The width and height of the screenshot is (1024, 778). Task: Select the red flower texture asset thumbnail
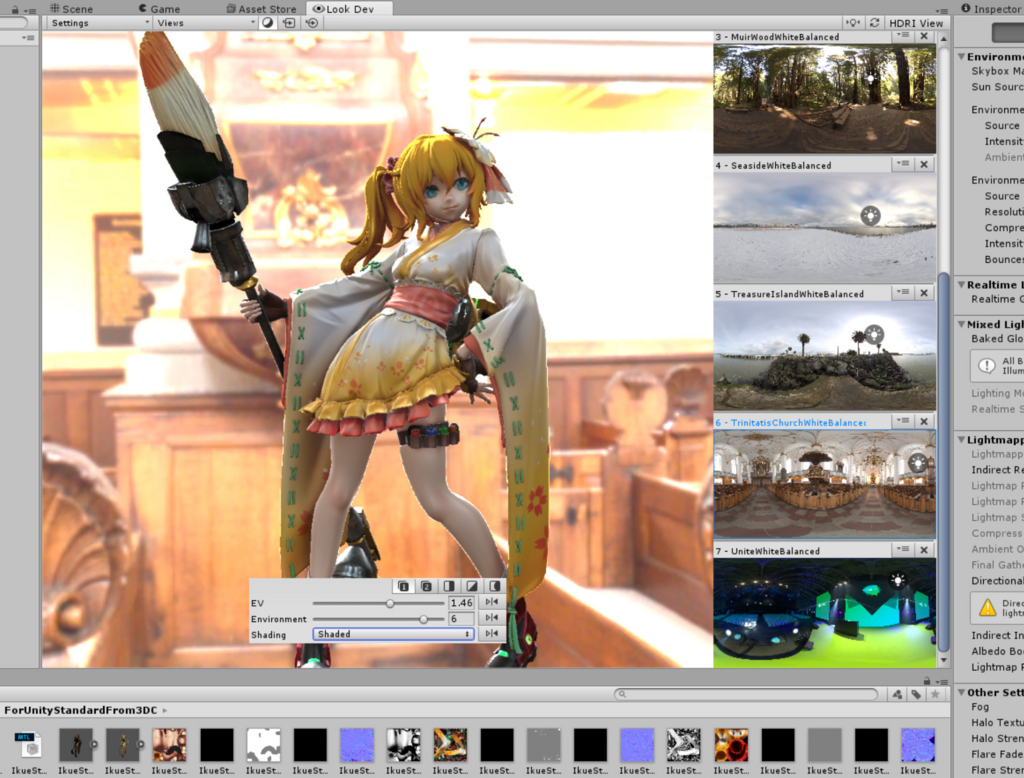[x=731, y=745]
